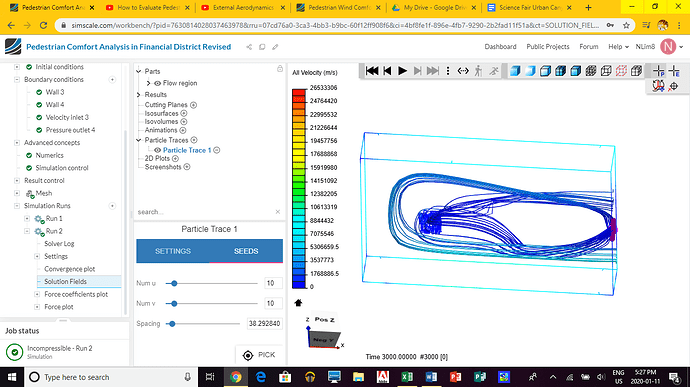690x387 pixels.
Task: Expand the Force coefficients plot node
Action: (x=37, y=294)
